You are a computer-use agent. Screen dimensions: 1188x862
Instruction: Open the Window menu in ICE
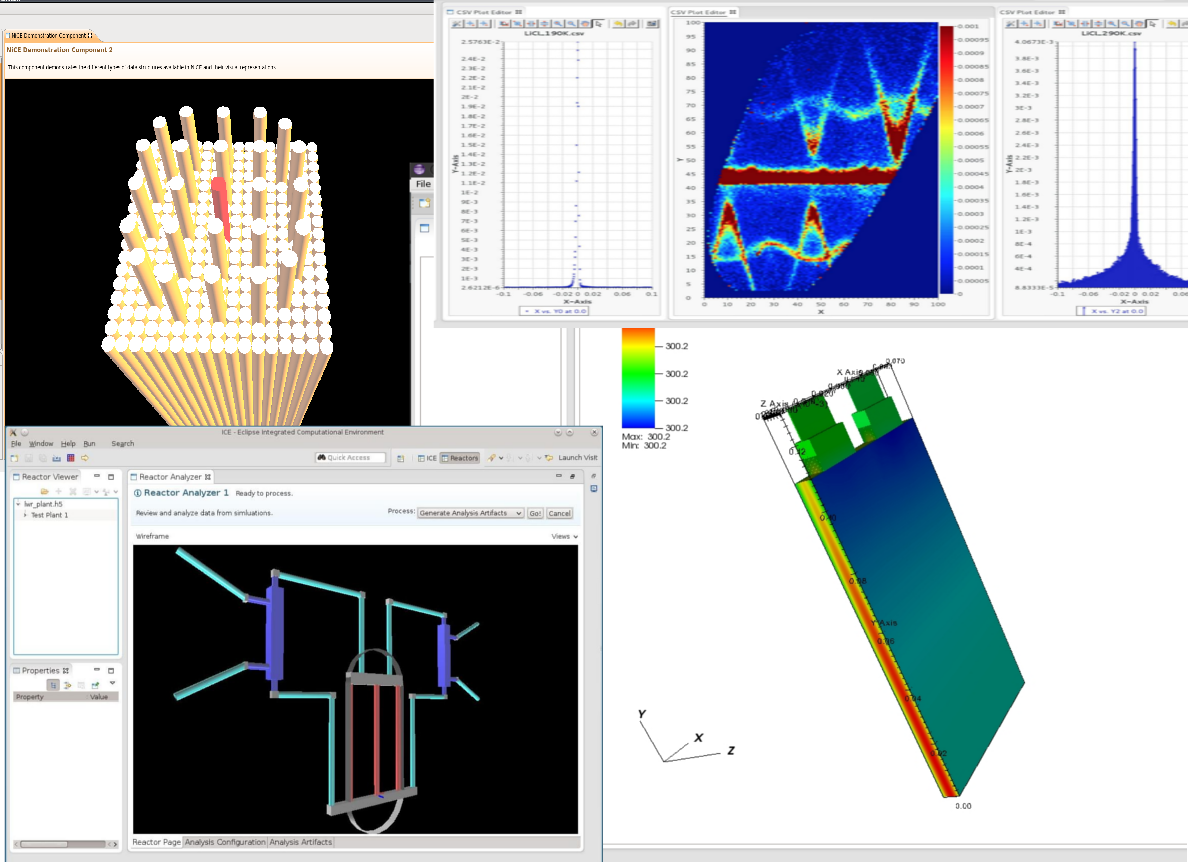(41, 443)
